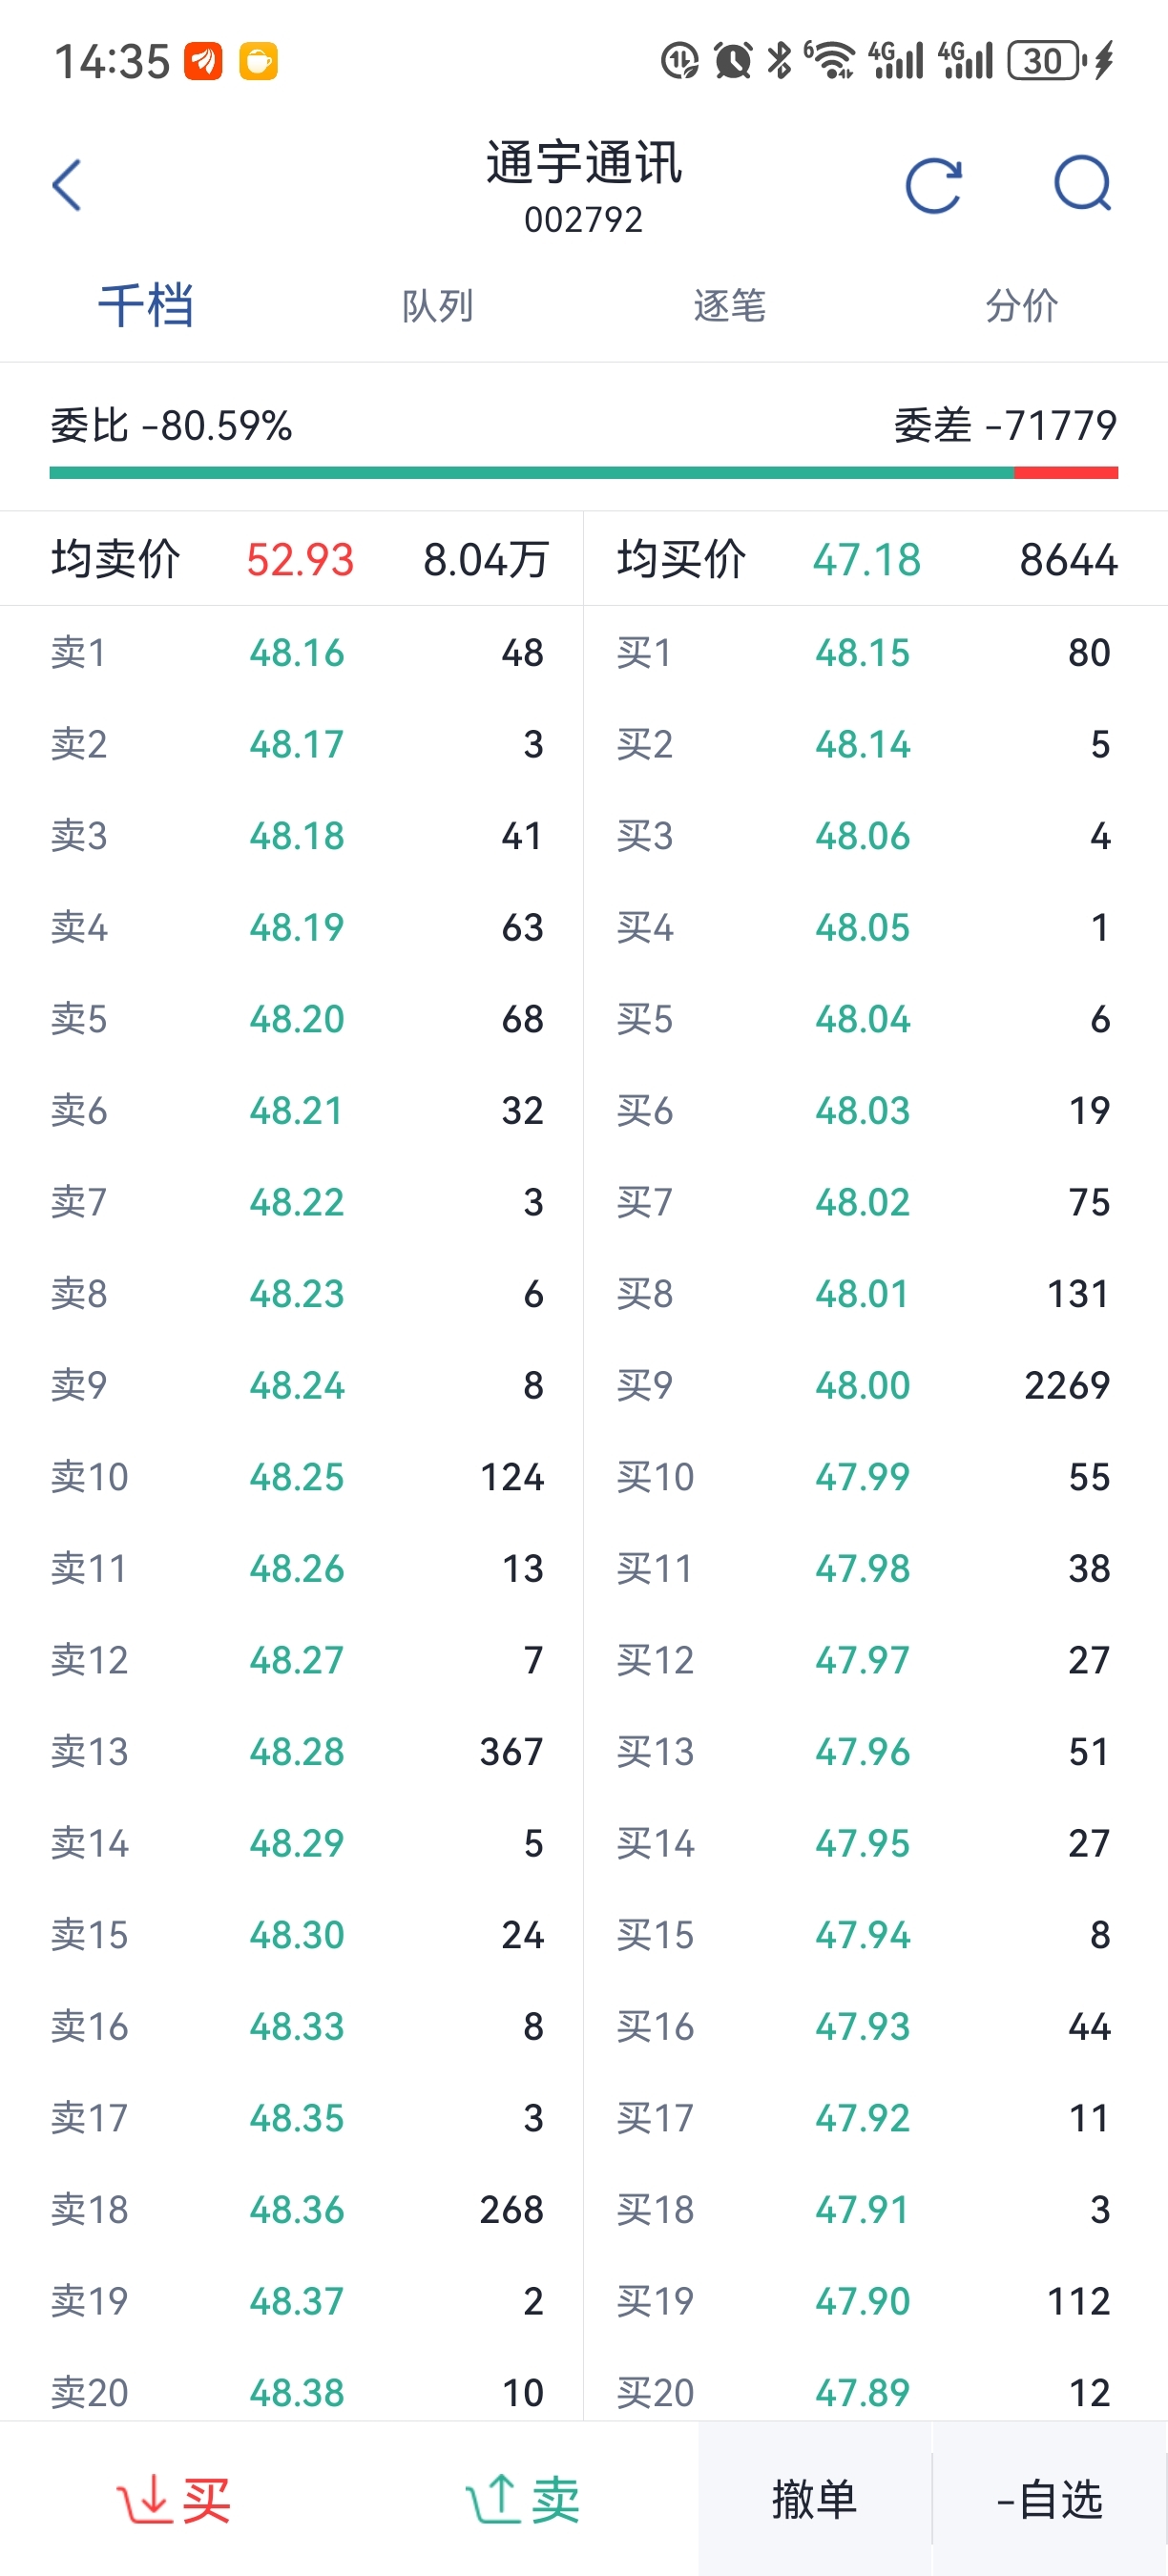Open the 分价 tab
Viewport: 1168px width, 2576px height.
(x=1021, y=305)
